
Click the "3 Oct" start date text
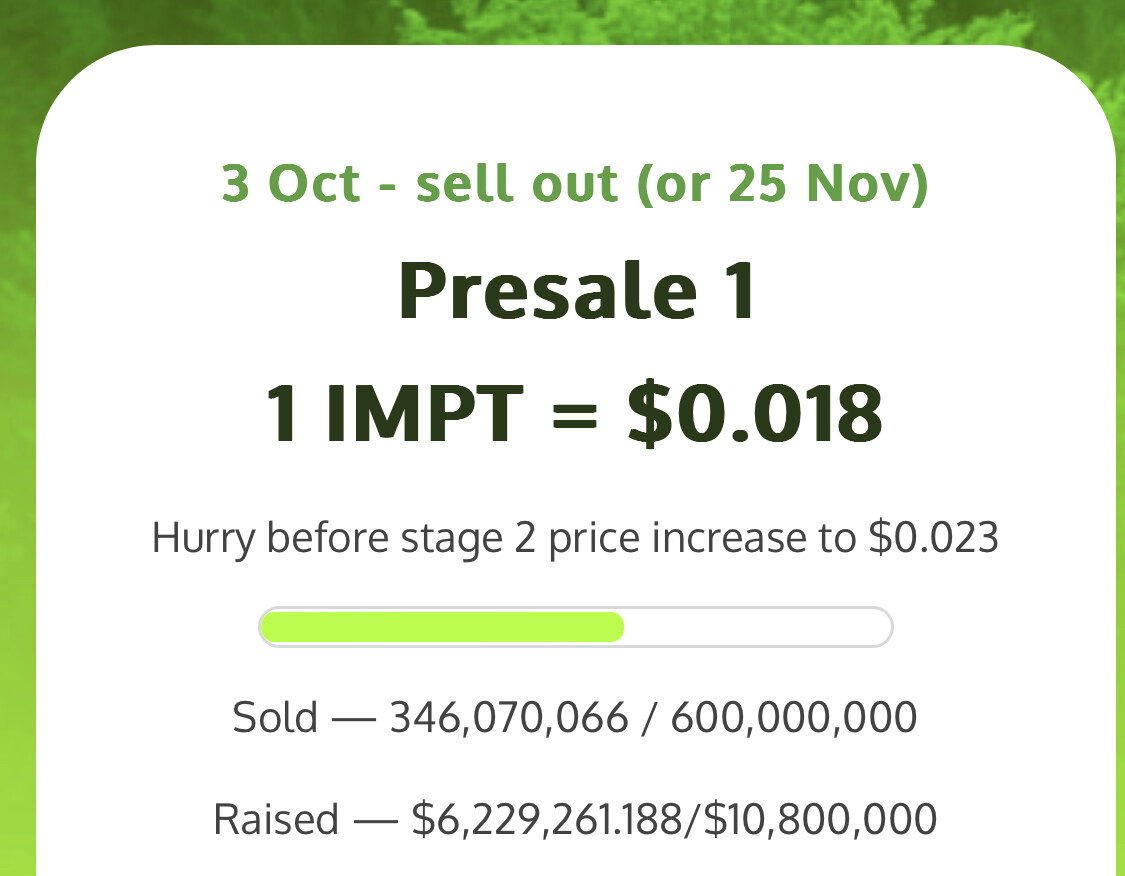click(x=291, y=184)
